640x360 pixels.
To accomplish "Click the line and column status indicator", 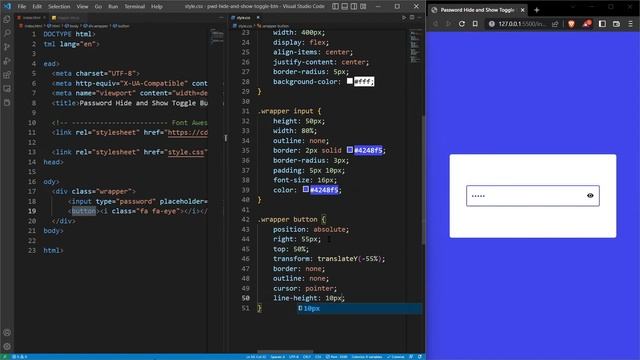I will [256, 357].
